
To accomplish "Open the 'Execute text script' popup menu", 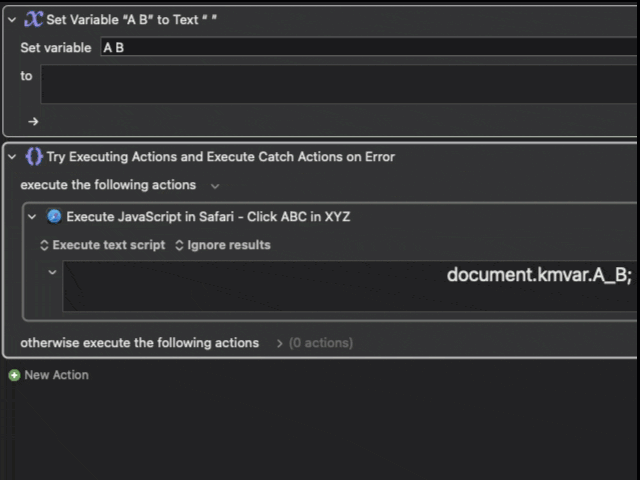I will 102,245.
